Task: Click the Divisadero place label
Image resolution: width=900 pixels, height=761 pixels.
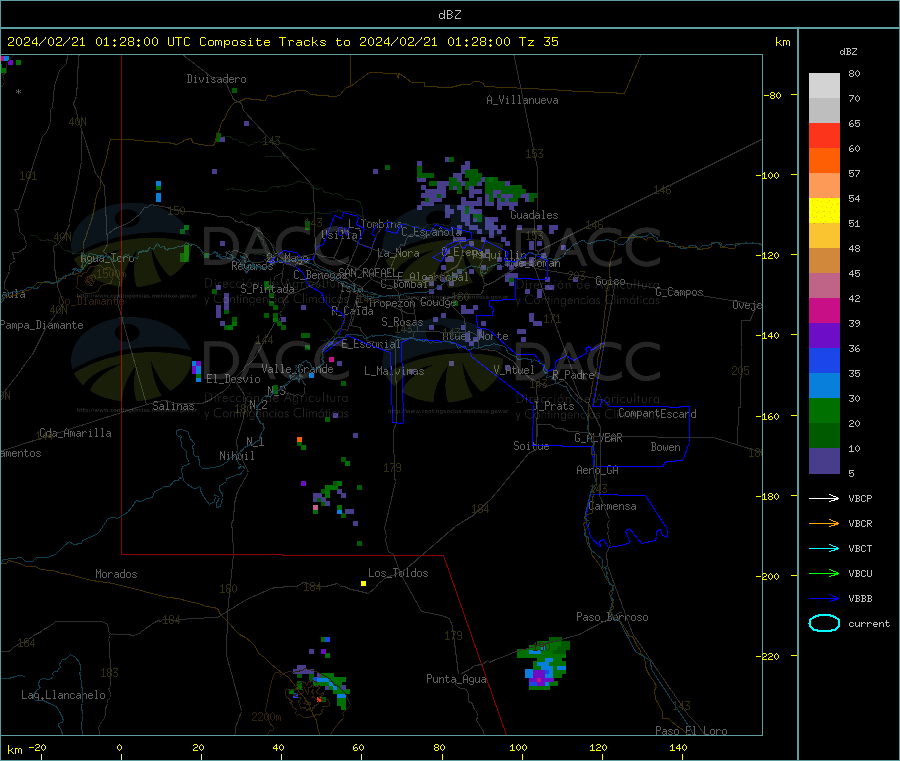Action: pos(216,79)
